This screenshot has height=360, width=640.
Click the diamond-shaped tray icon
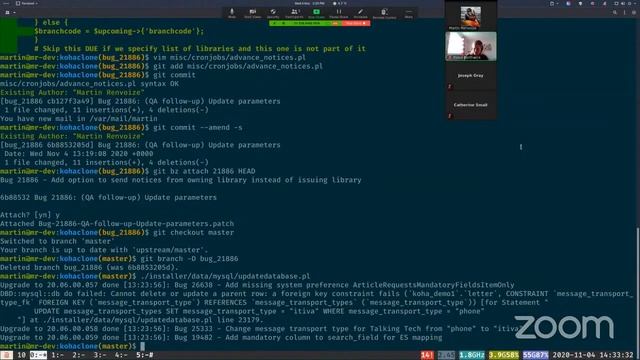(x=581, y=3)
